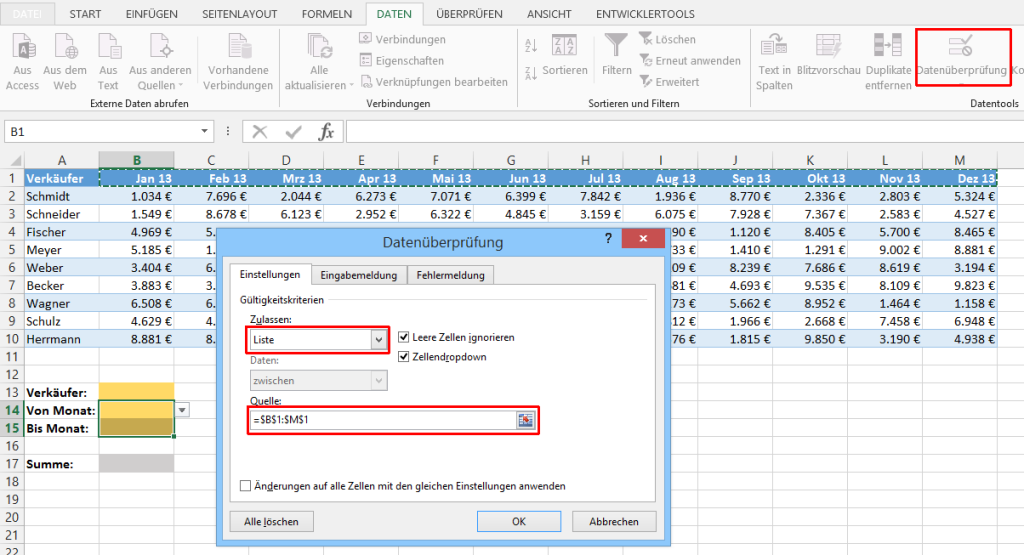Open Alle aktualisieren dropdown arrow
Viewport: 1024px width, 555px height.
[351, 86]
